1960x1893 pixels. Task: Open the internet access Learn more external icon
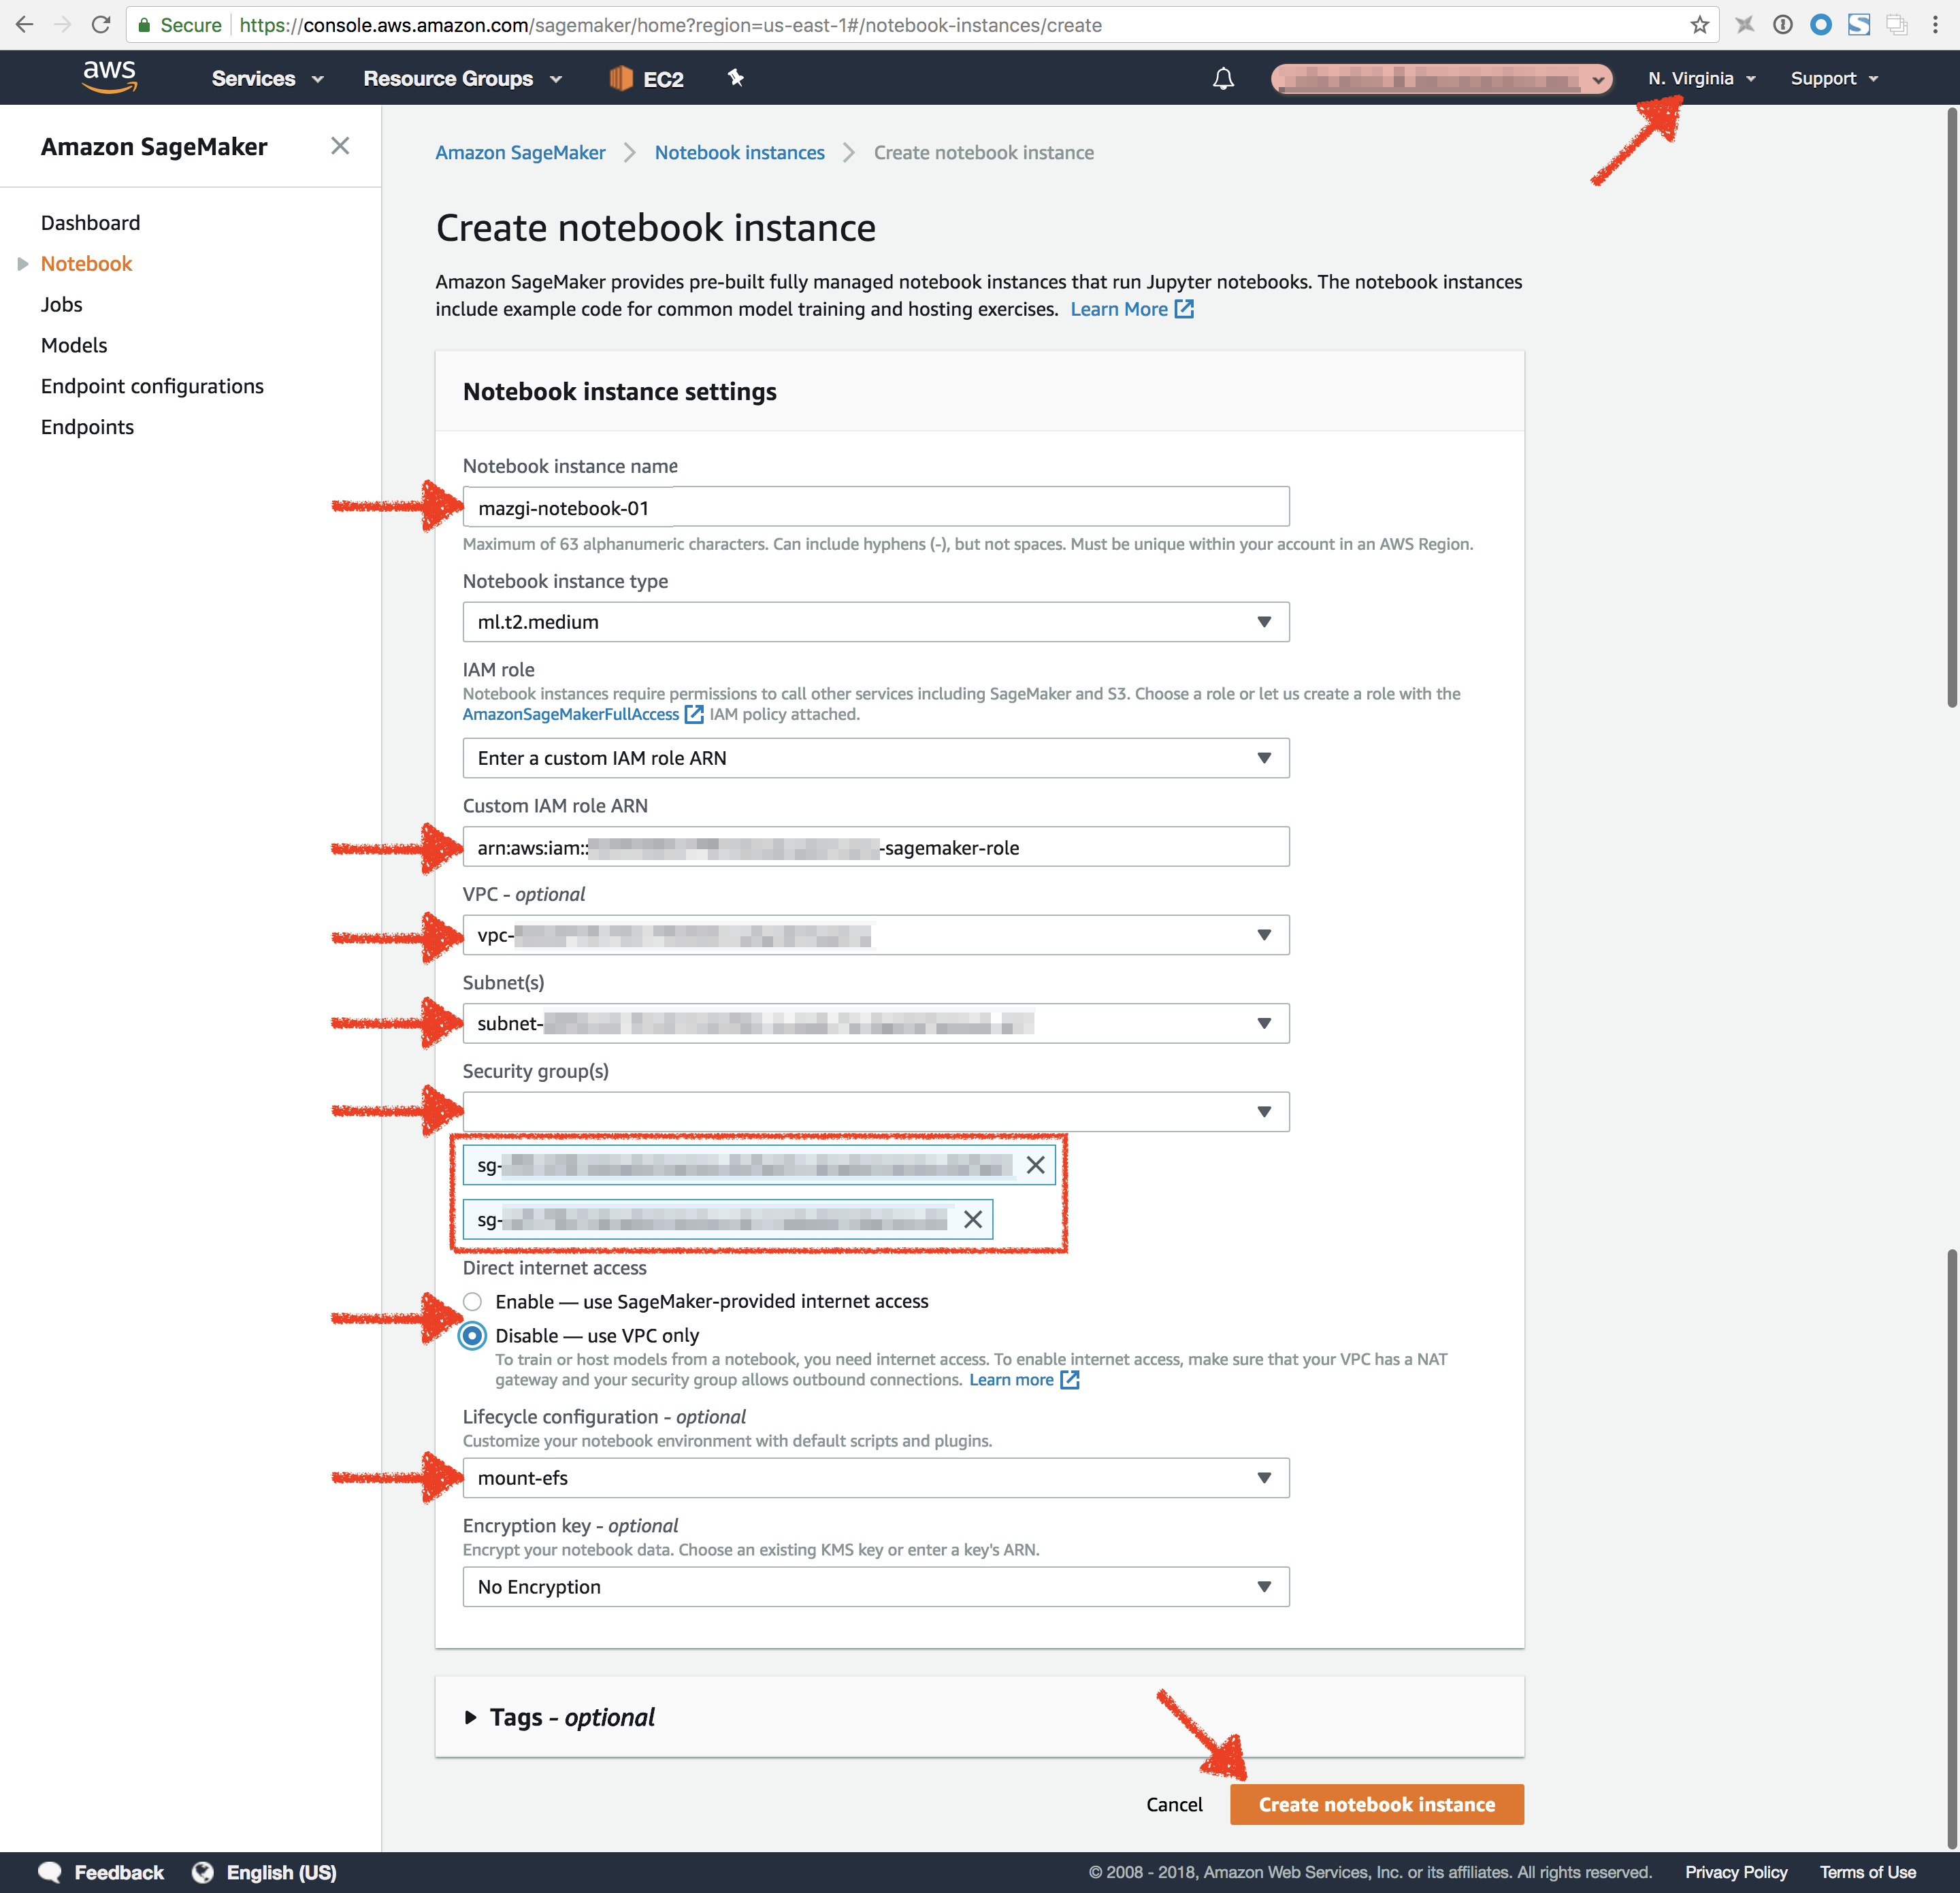(1069, 1380)
